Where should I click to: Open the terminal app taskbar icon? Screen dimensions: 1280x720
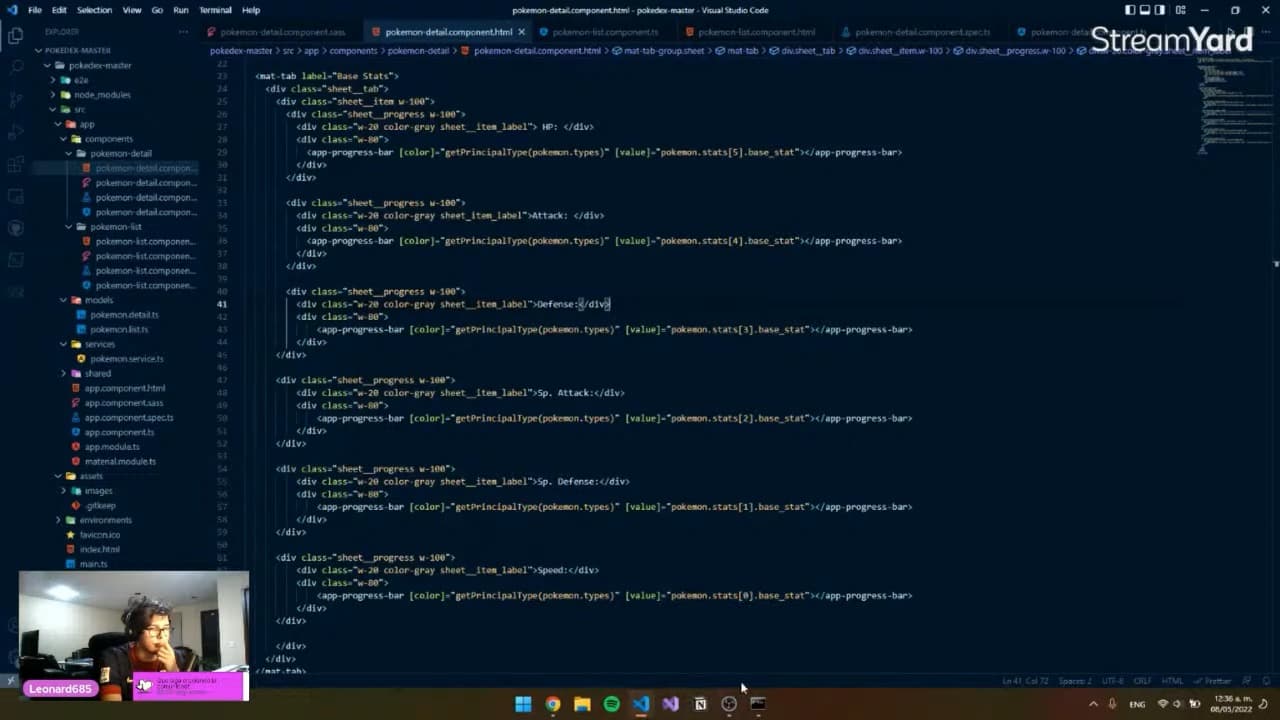(x=758, y=704)
